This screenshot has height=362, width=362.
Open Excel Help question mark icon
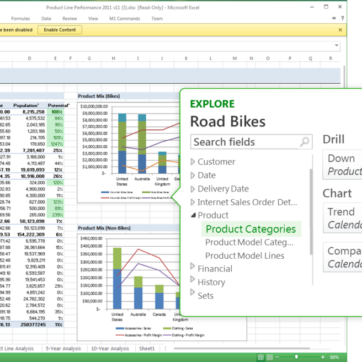coord(342,19)
